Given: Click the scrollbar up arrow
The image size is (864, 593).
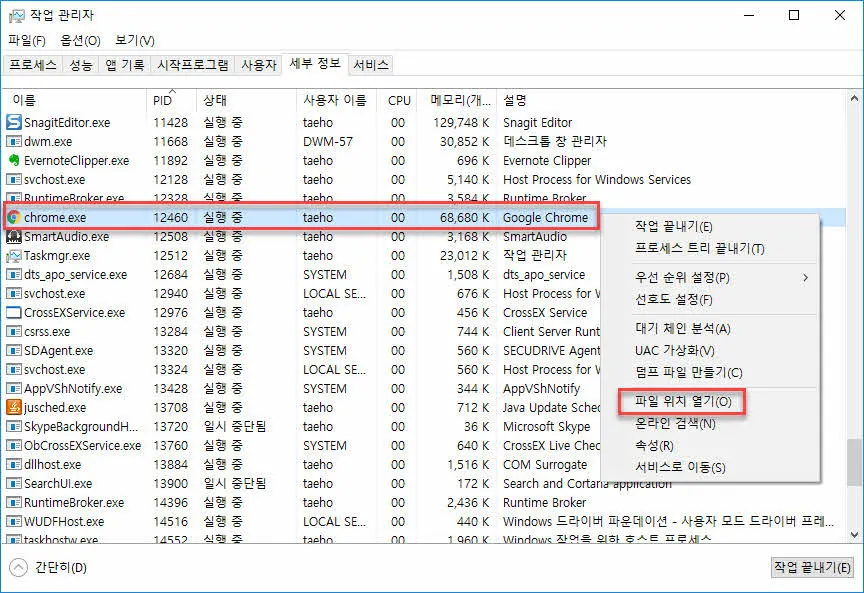Looking at the screenshot, I should (x=855, y=97).
